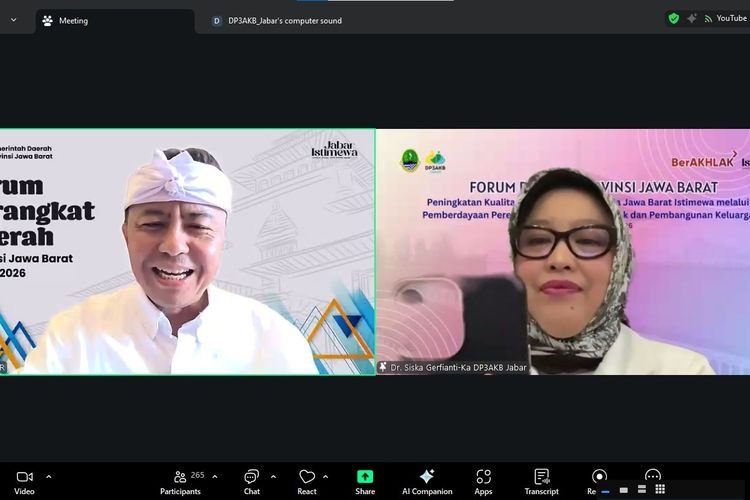Click the pin icon beside Dr. Siska's name

(x=383, y=367)
